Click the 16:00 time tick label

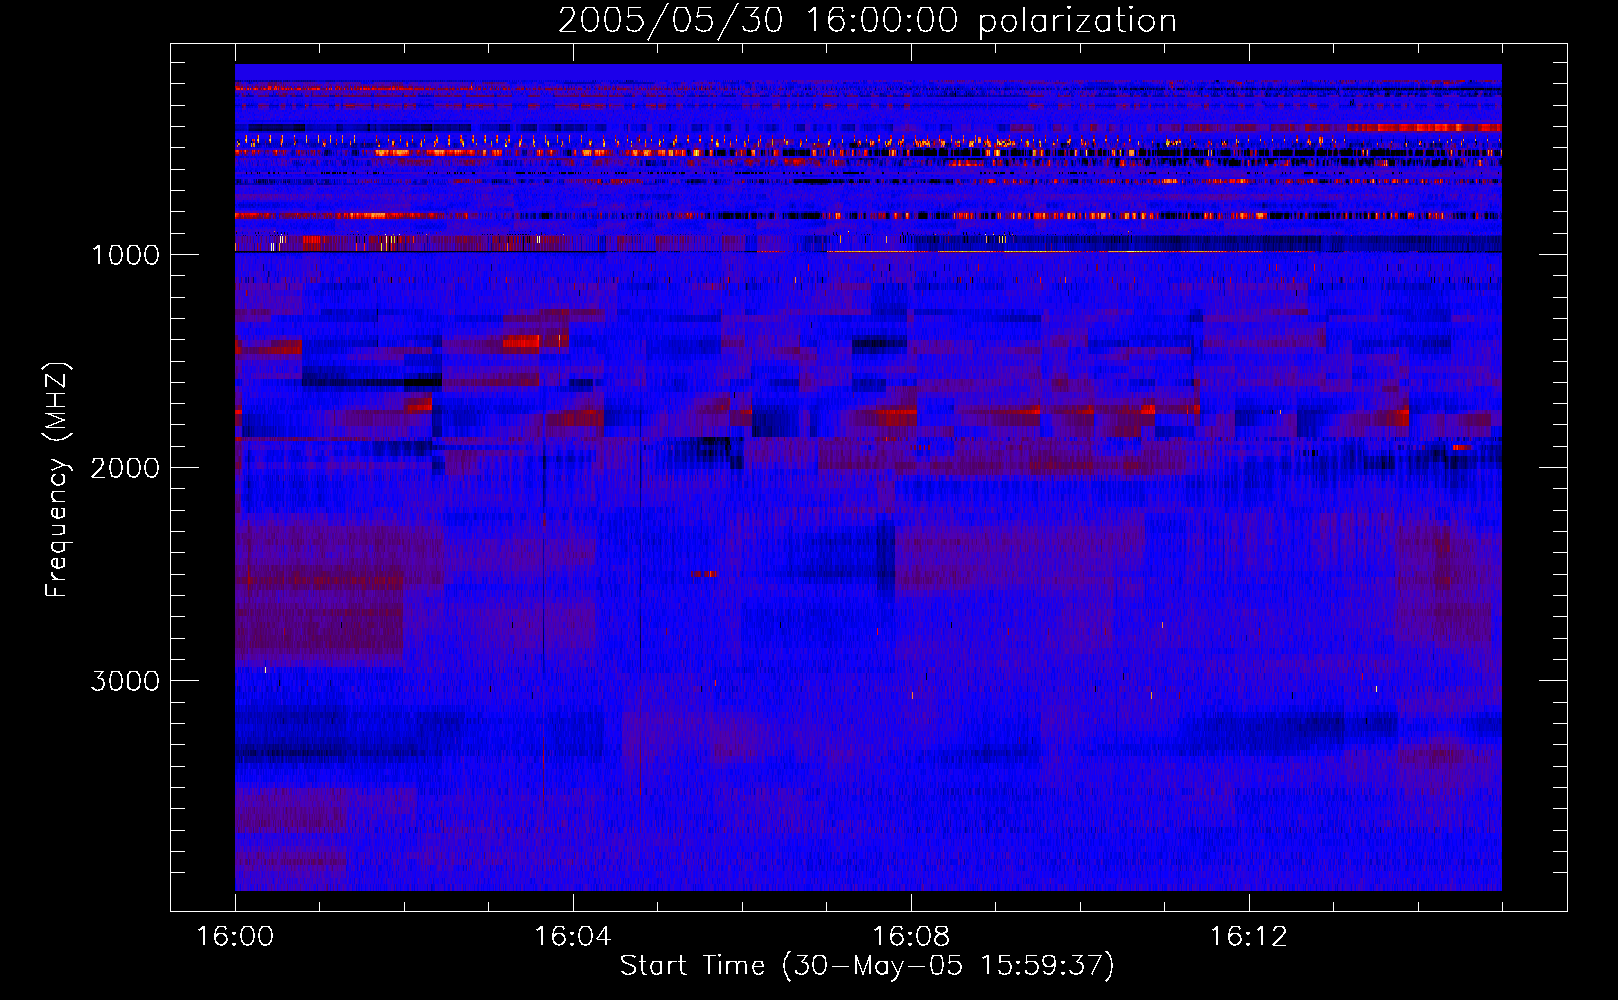pos(235,937)
